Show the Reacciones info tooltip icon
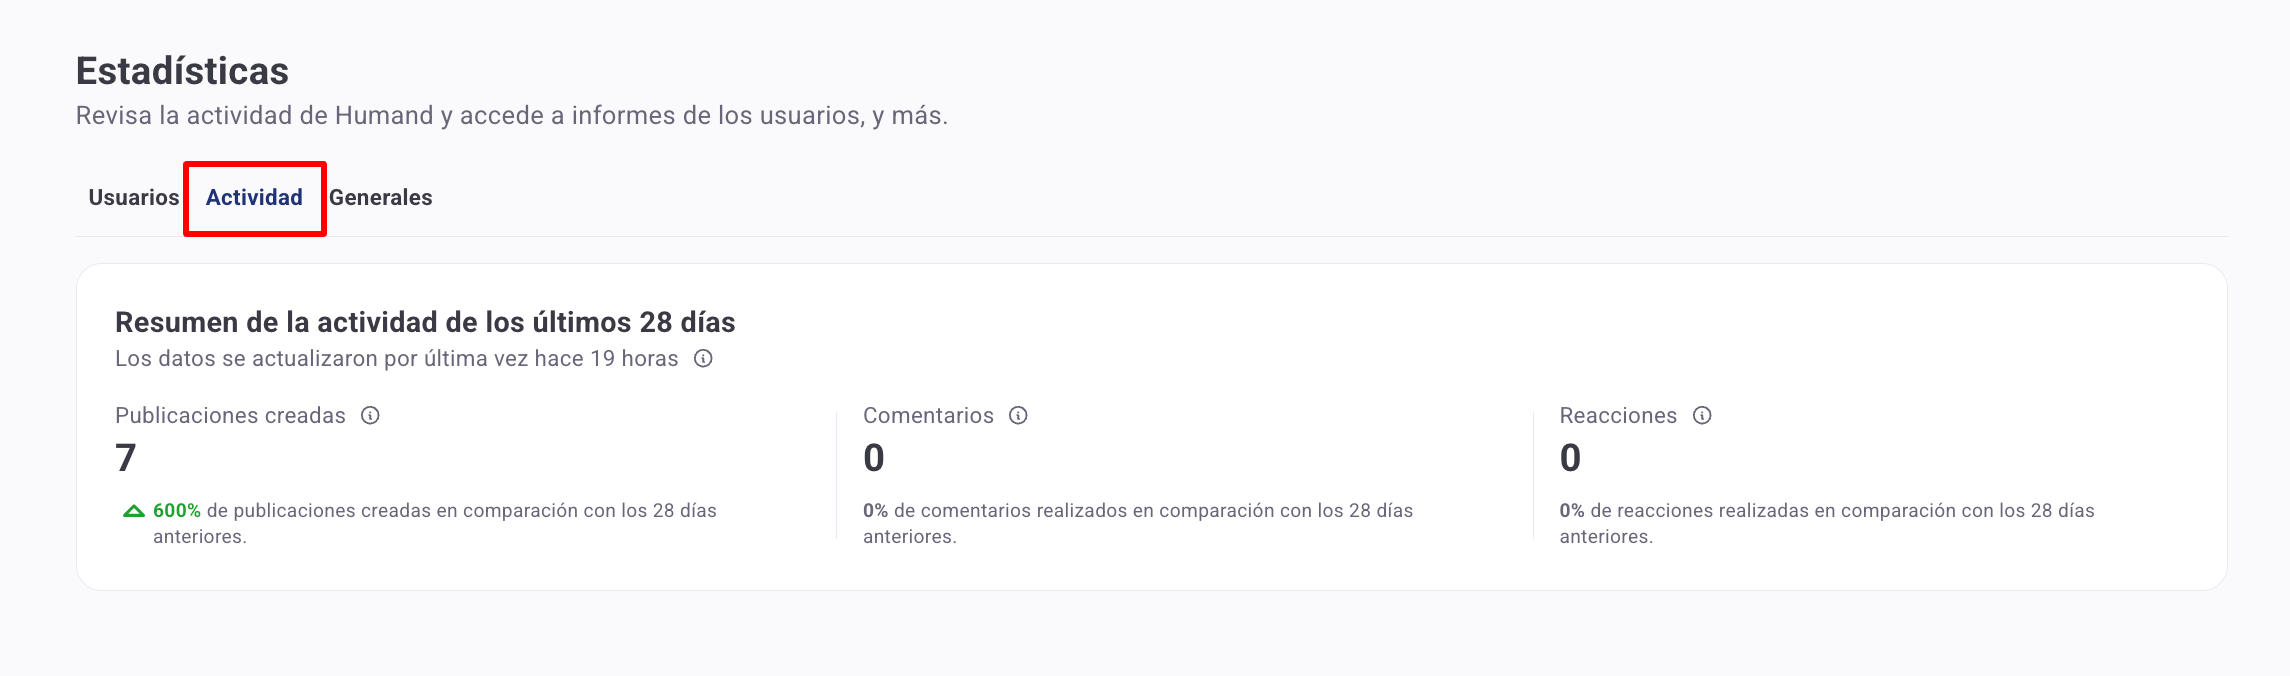Image resolution: width=2290 pixels, height=676 pixels. click(1702, 415)
